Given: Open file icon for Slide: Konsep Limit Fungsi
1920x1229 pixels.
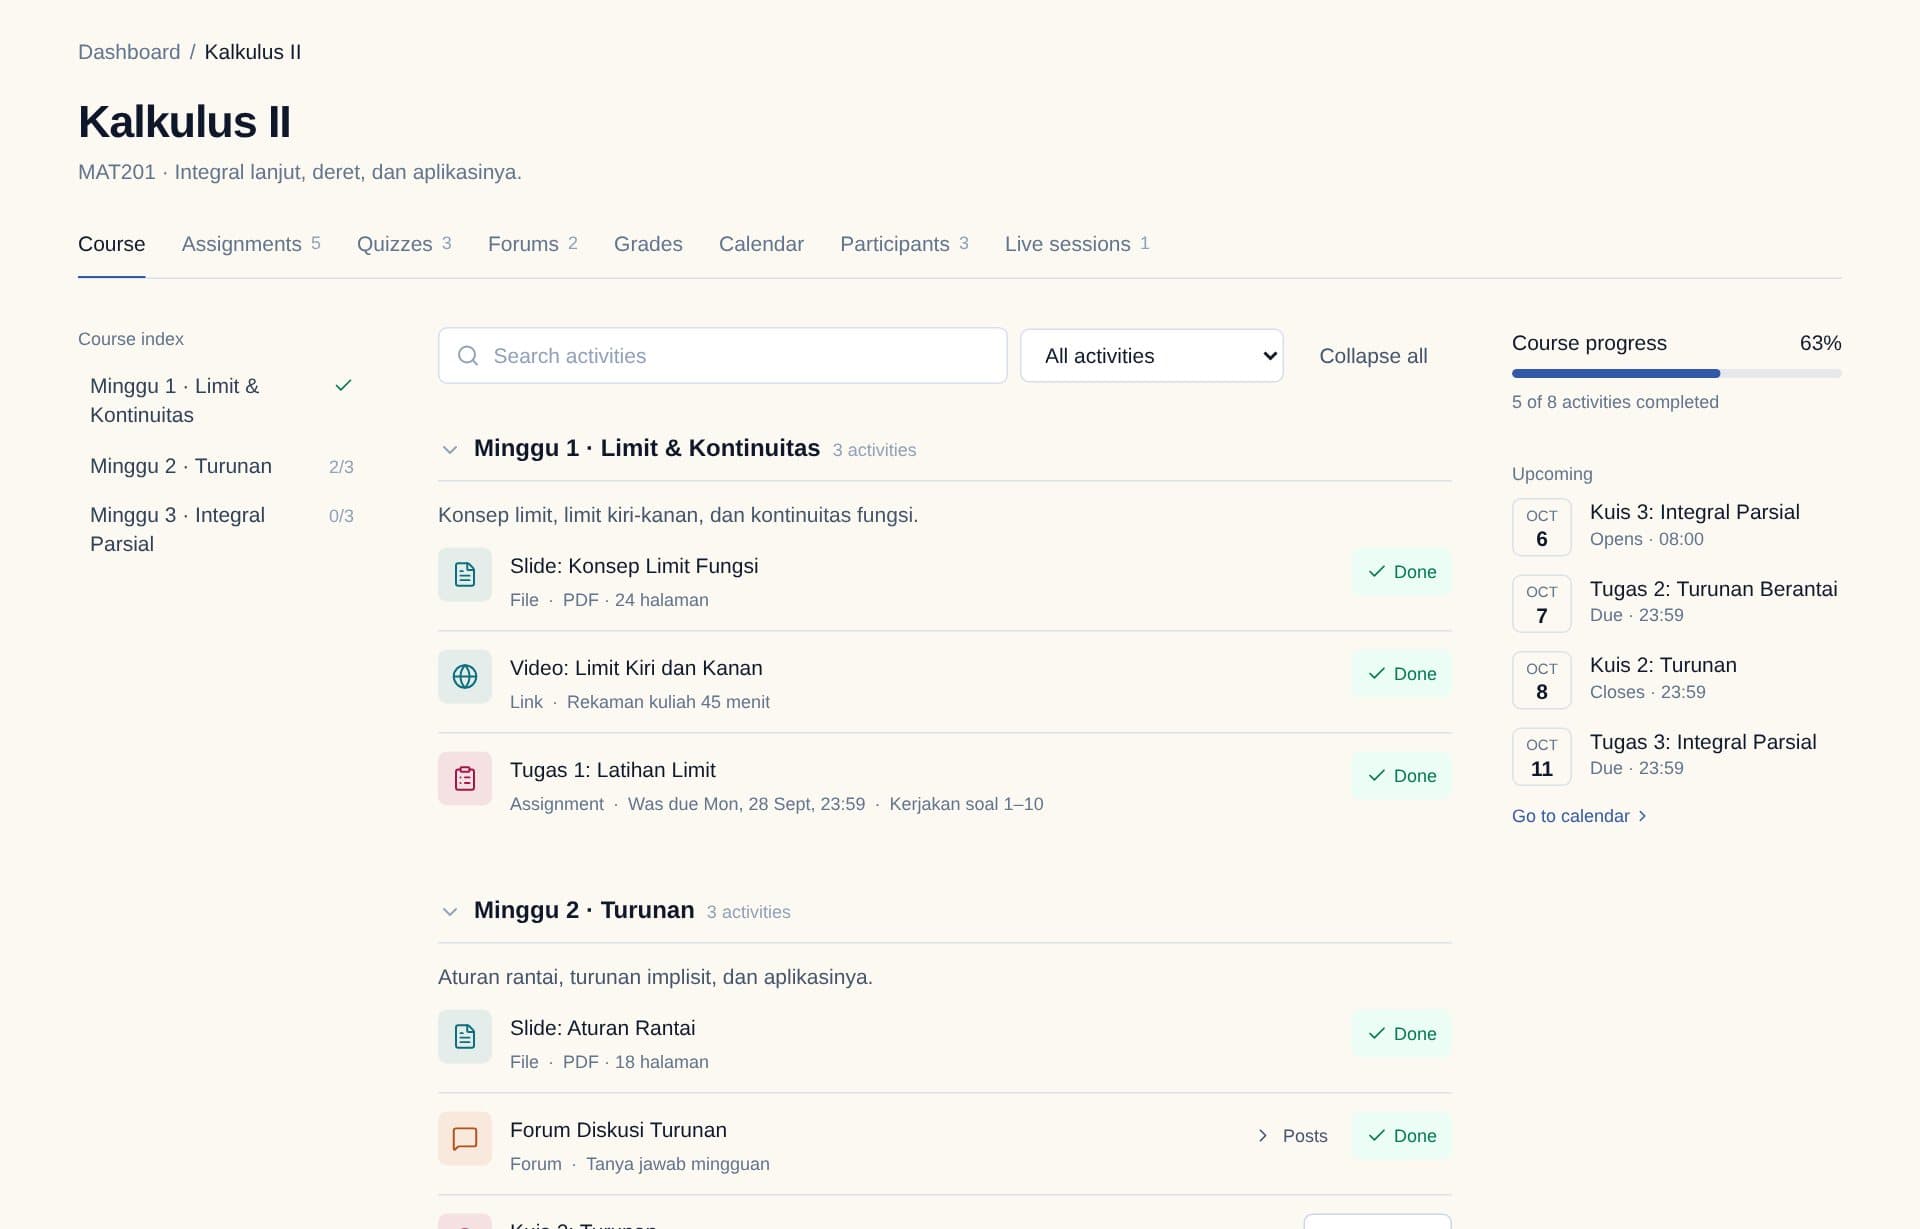Looking at the screenshot, I should point(465,575).
